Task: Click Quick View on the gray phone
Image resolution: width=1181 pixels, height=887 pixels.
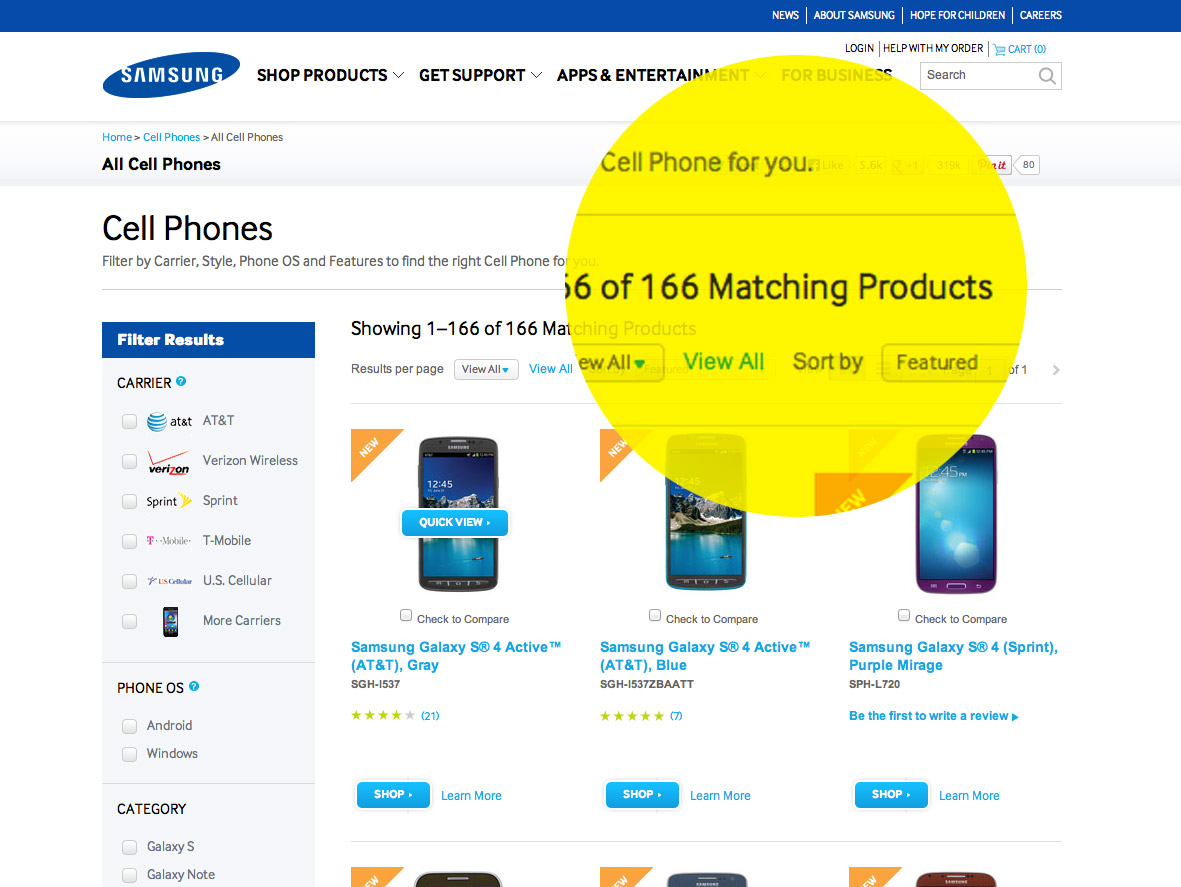Action: (x=455, y=523)
